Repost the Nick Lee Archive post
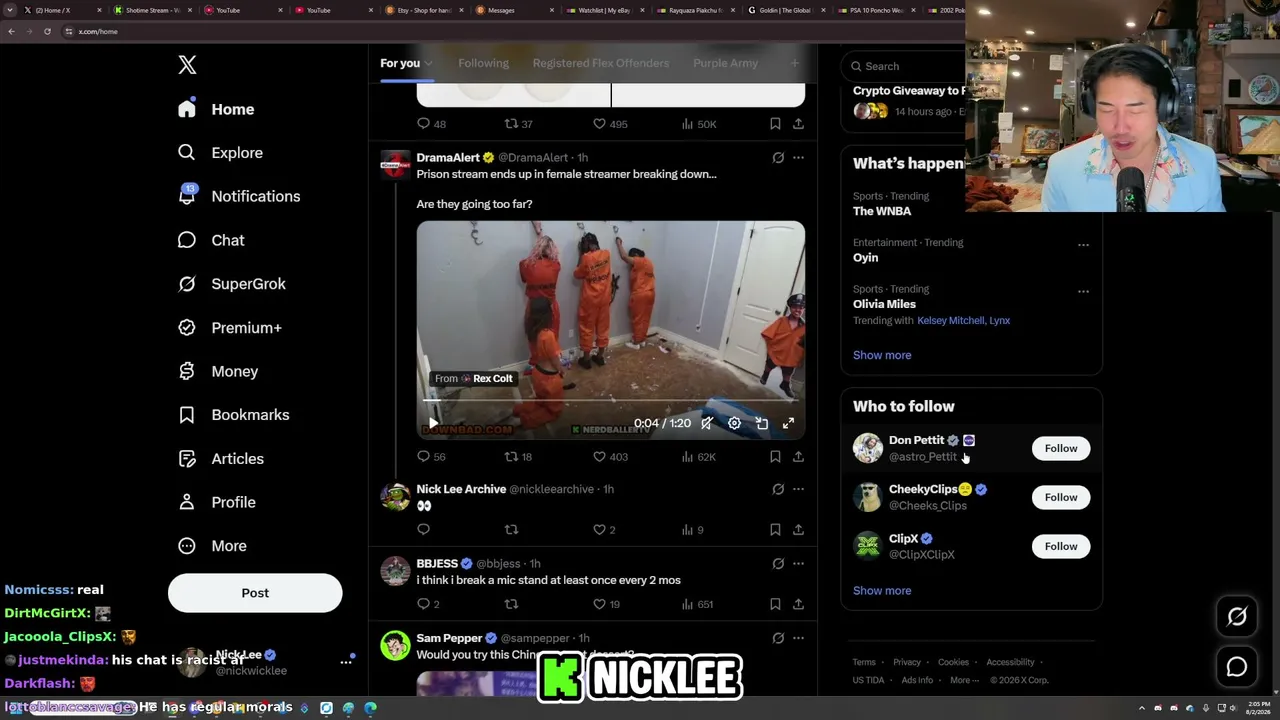Image resolution: width=1280 pixels, height=720 pixels. [x=511, y=530]
